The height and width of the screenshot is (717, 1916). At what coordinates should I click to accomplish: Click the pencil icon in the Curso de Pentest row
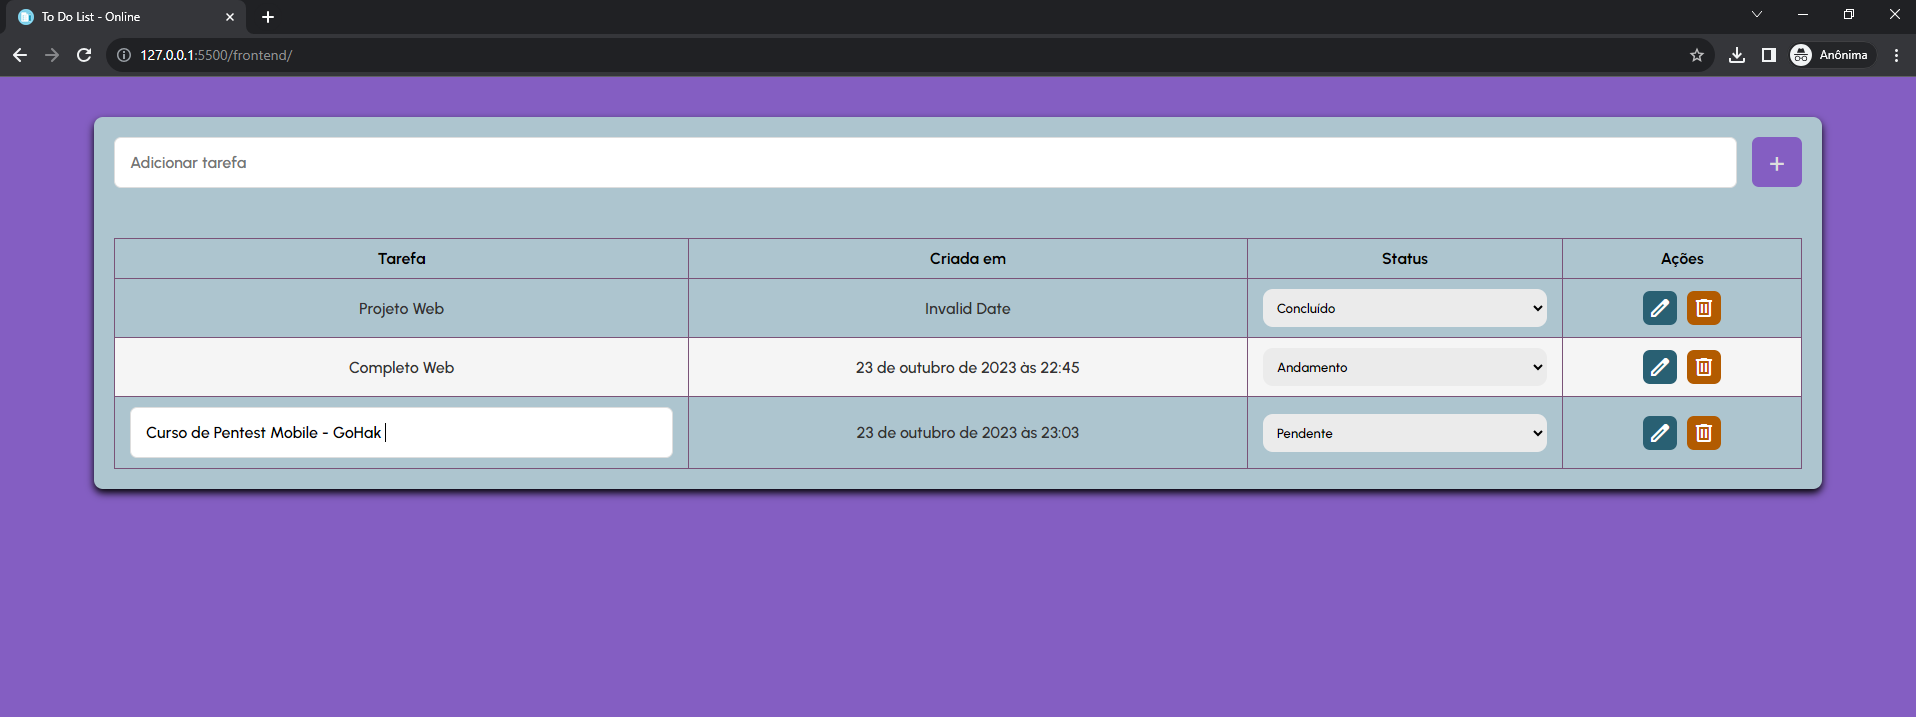point(1659,433)
